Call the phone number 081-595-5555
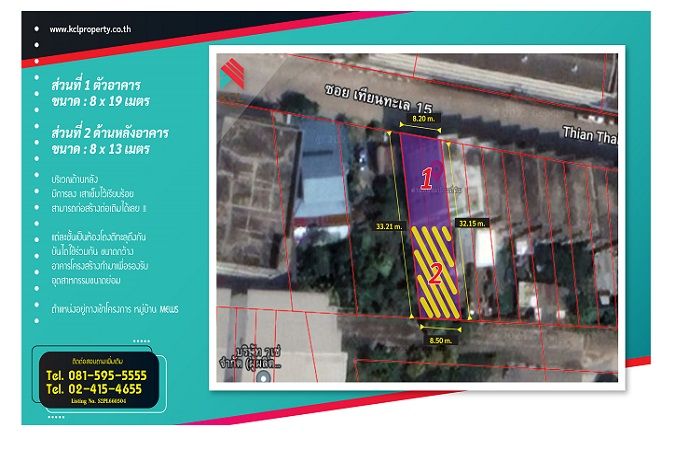 point(95,375)
